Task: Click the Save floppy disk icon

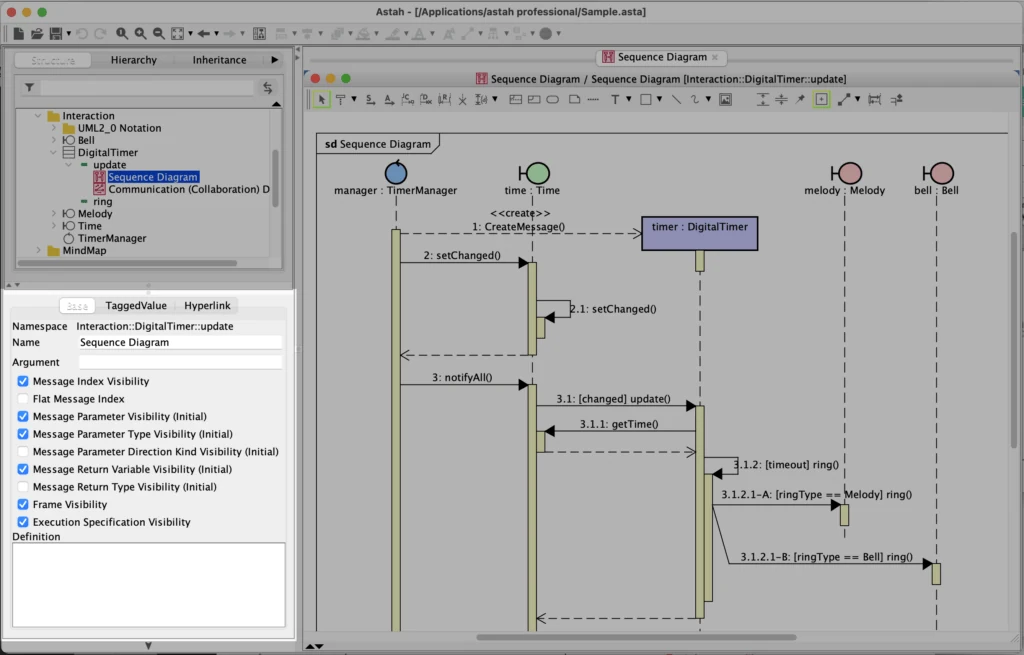Action: click(56, 33)
